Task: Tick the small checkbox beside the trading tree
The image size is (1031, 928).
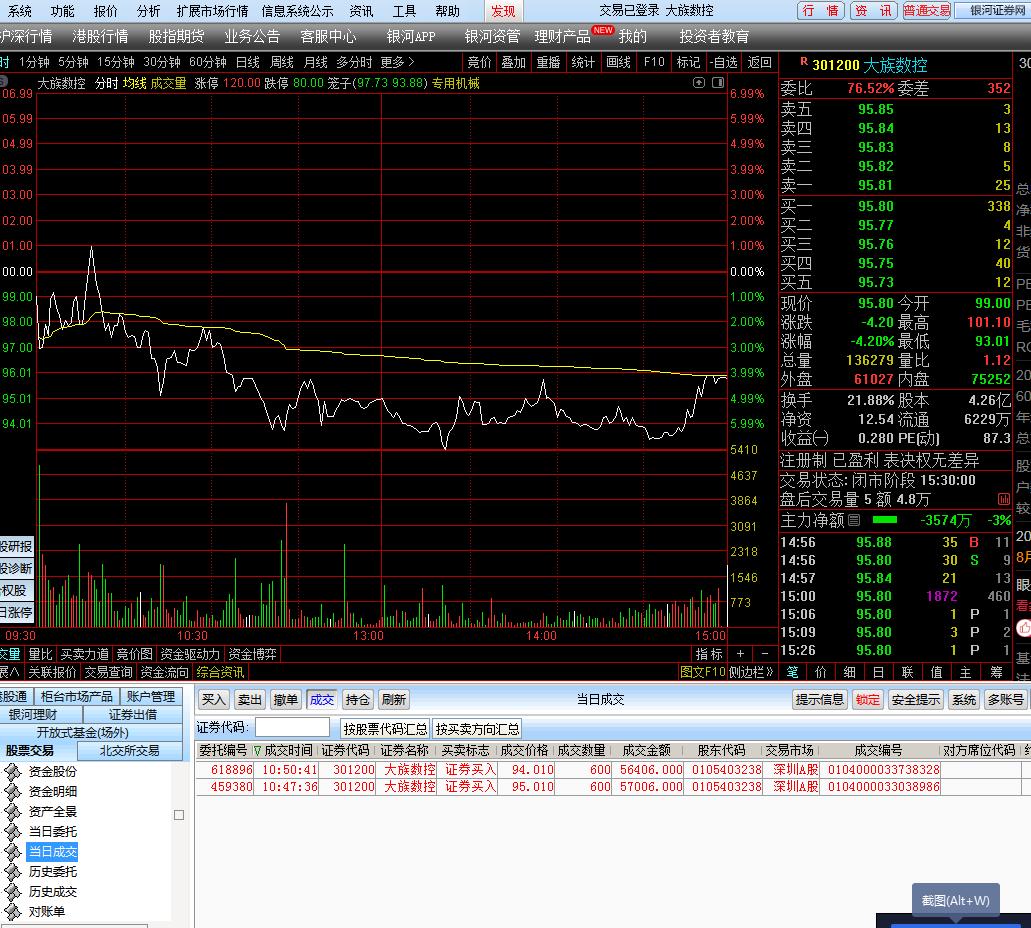Action: [x=178, y=815]
